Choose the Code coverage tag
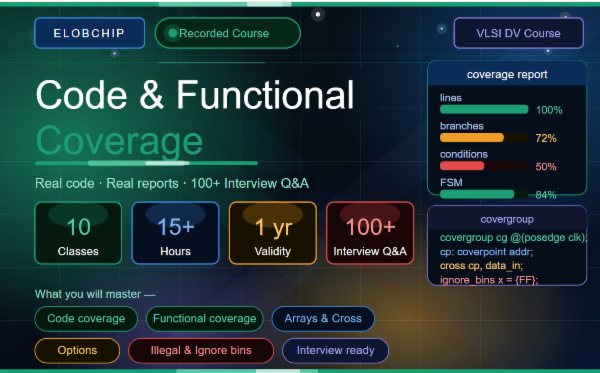This screenshot has width=600, height=373. 86,318
